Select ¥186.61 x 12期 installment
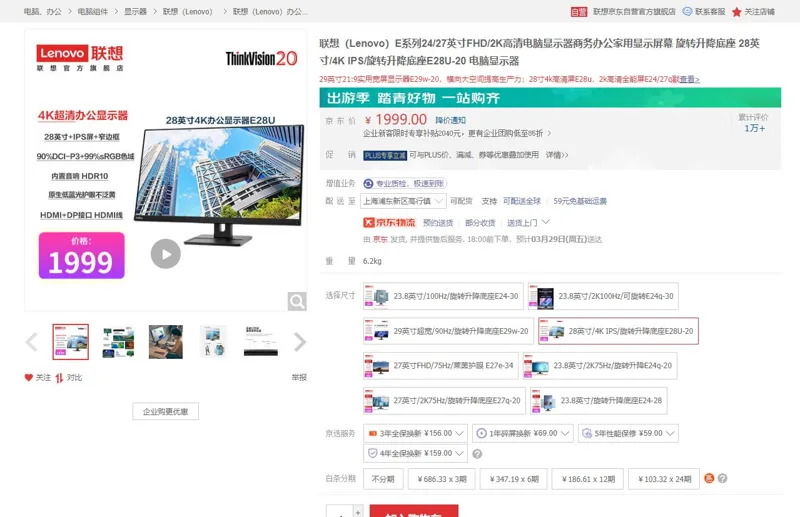This screenshot has height=517, width=800. click(588, 479)
